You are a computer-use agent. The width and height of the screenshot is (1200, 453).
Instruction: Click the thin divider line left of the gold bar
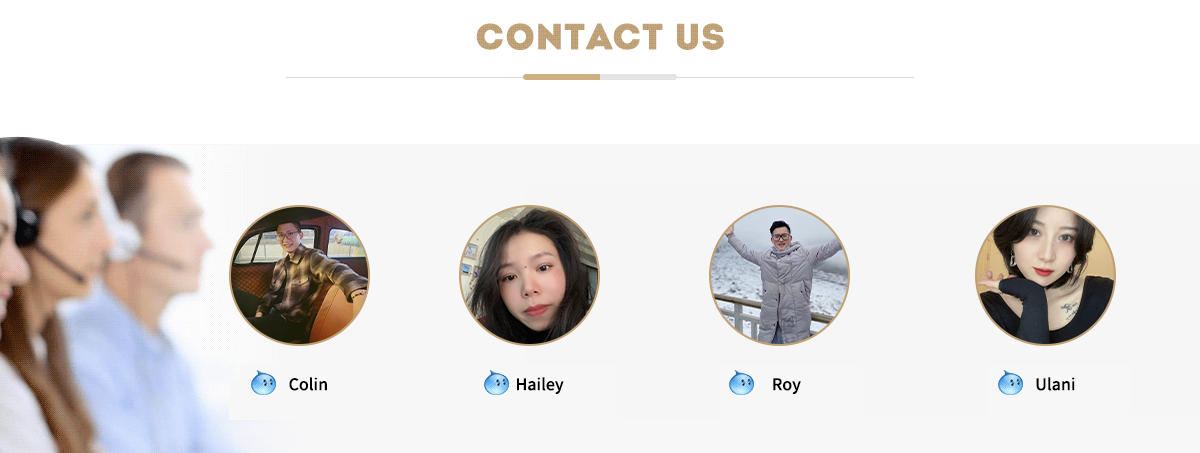tap(404, 77)
